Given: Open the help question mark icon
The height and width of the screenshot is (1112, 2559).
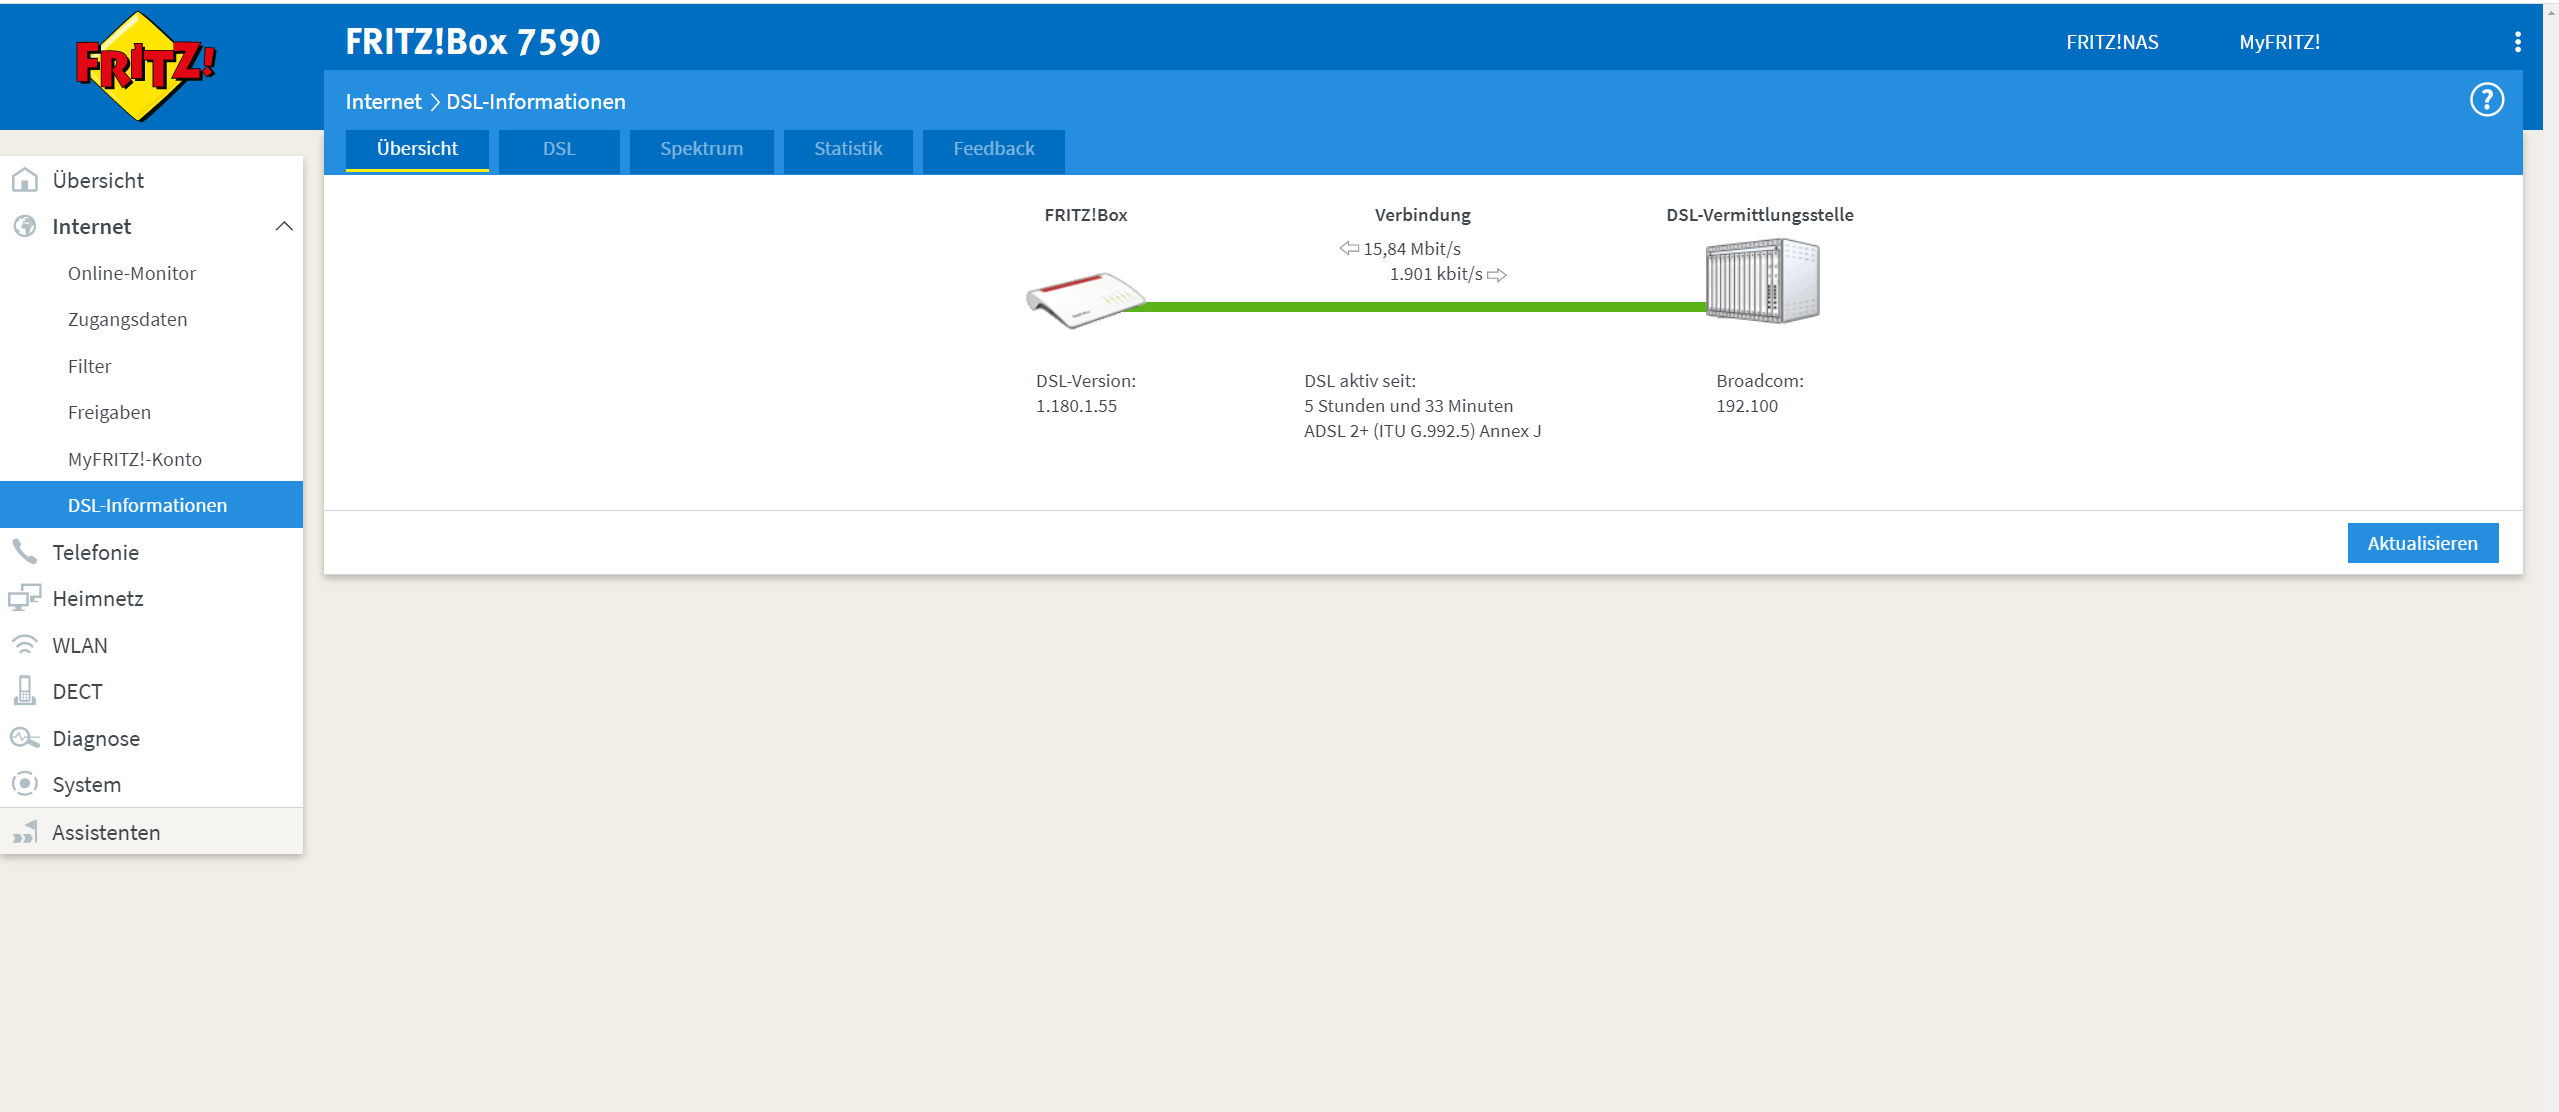Looking at the screenshot, I should click(2486, 100).
